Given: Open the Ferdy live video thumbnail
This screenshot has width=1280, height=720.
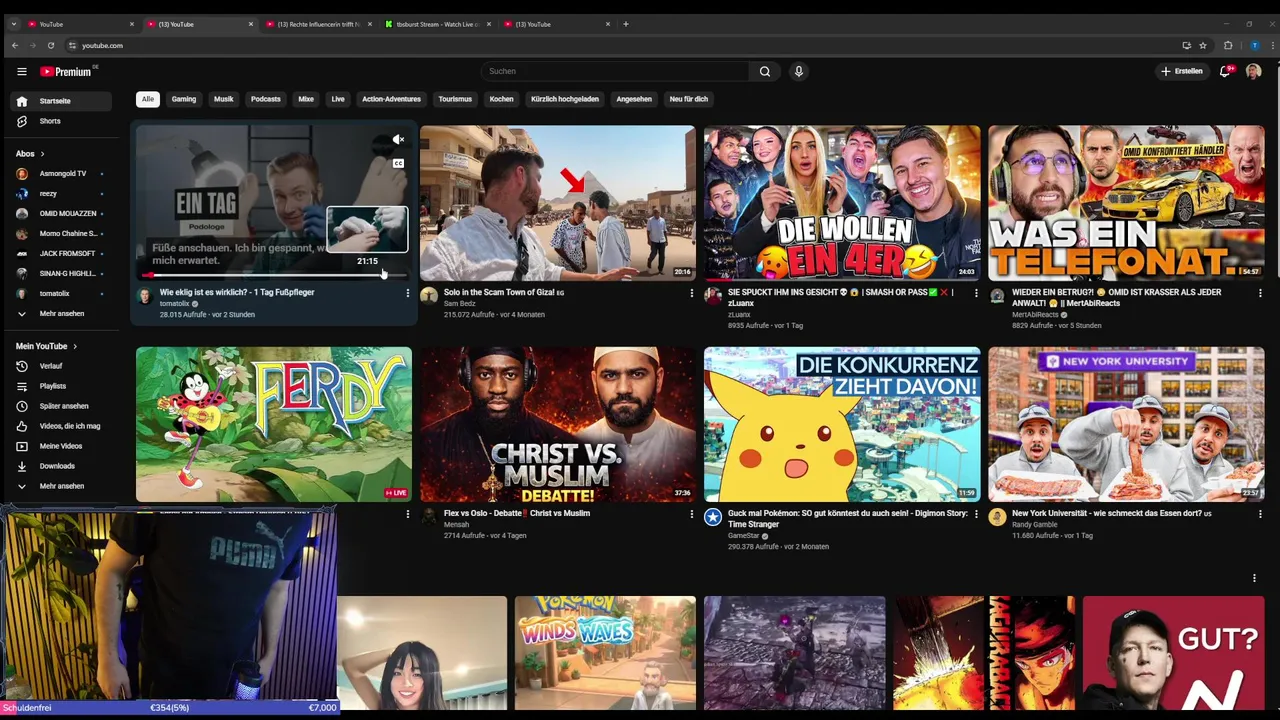Looking at the screenshot, I should [x=274, y=424].
